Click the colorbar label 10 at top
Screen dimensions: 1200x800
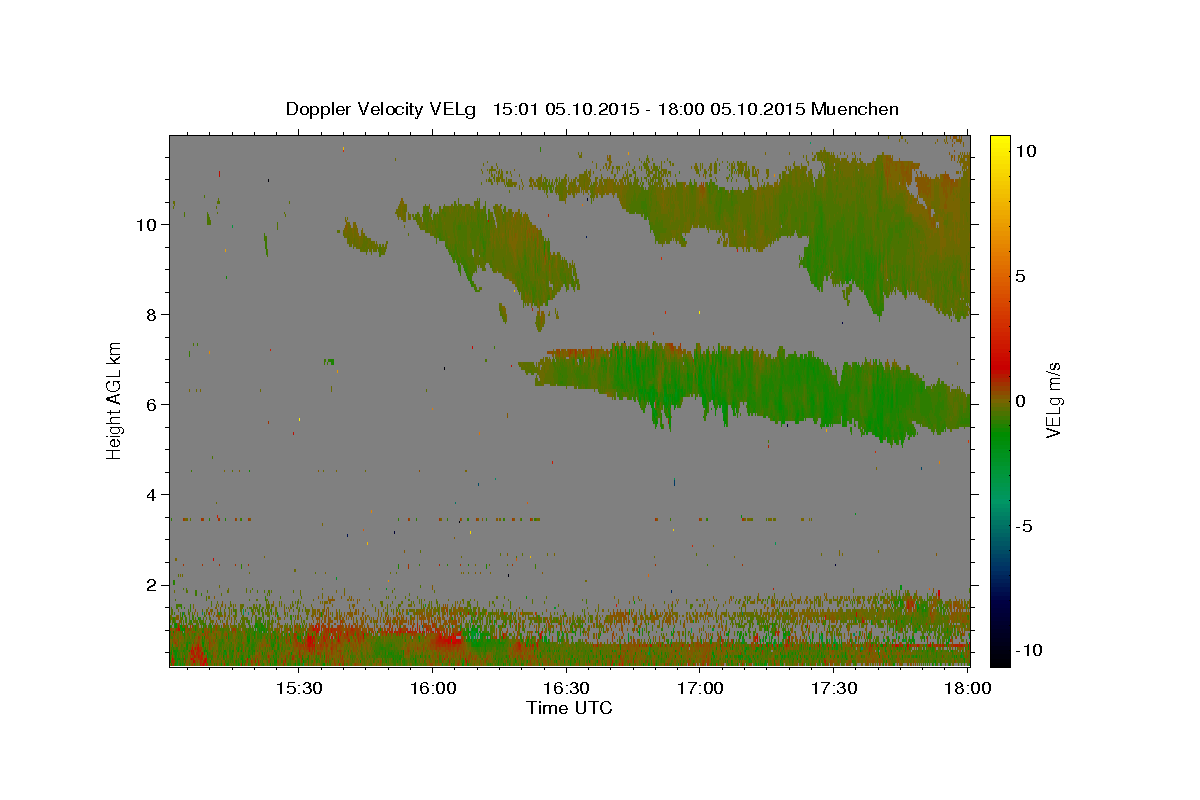click(1025, 151)
